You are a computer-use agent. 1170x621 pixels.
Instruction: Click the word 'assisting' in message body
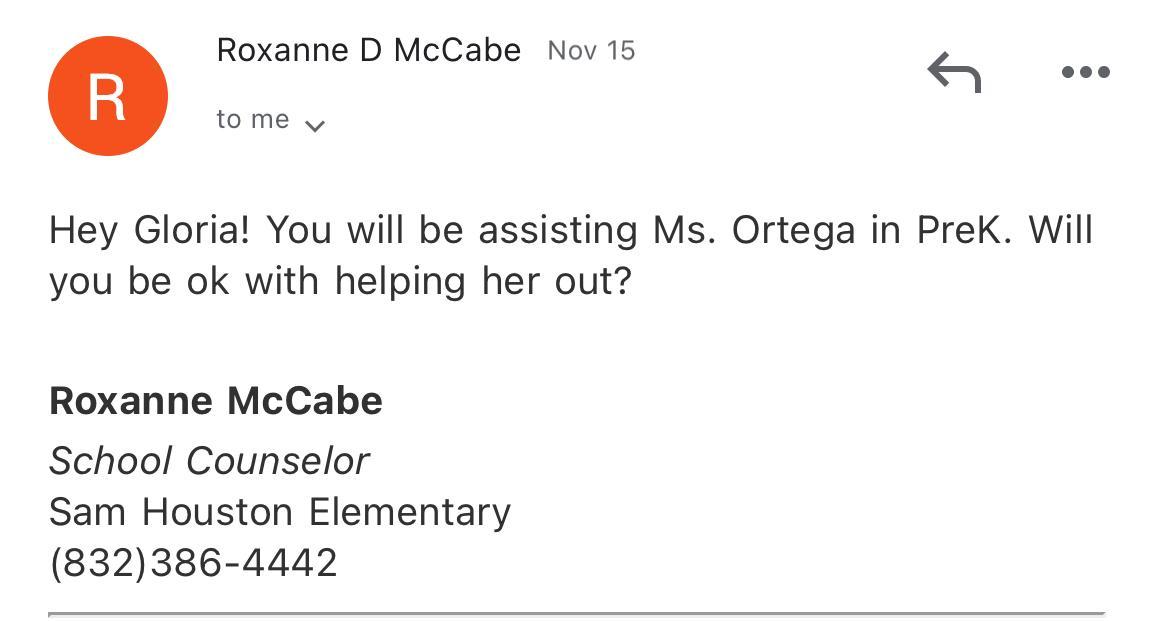(x=557, y=230)
